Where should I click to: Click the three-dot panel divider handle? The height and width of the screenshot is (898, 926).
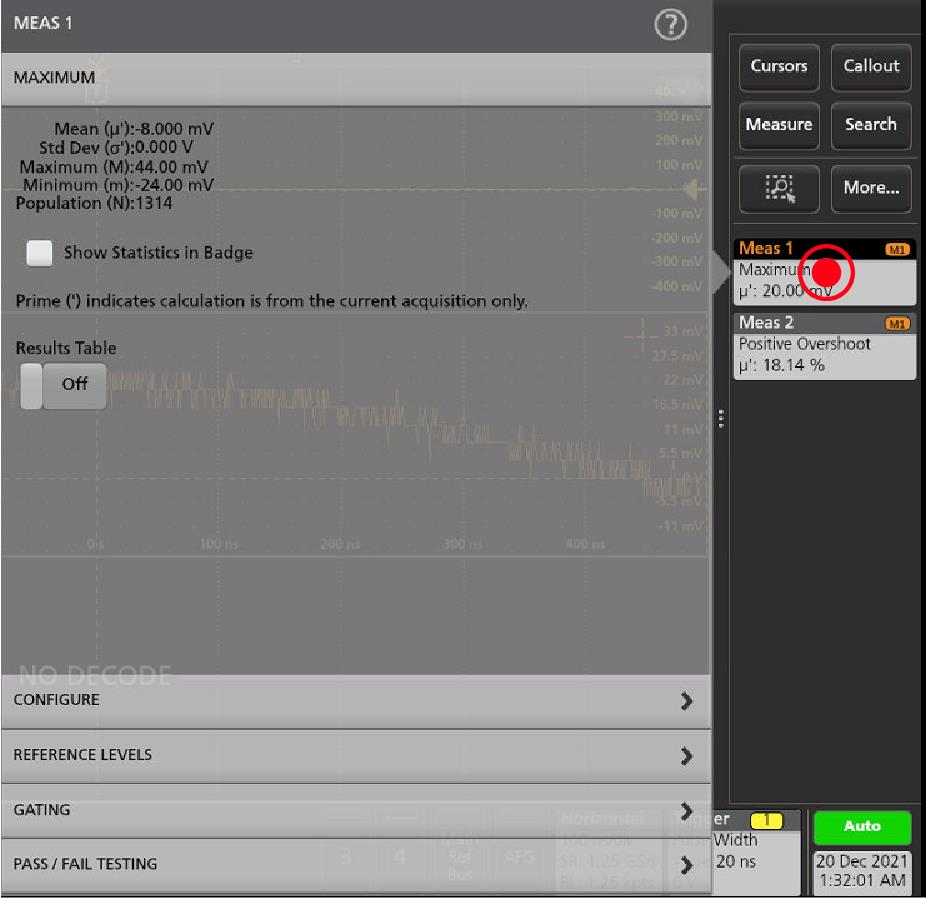(721, 420)
